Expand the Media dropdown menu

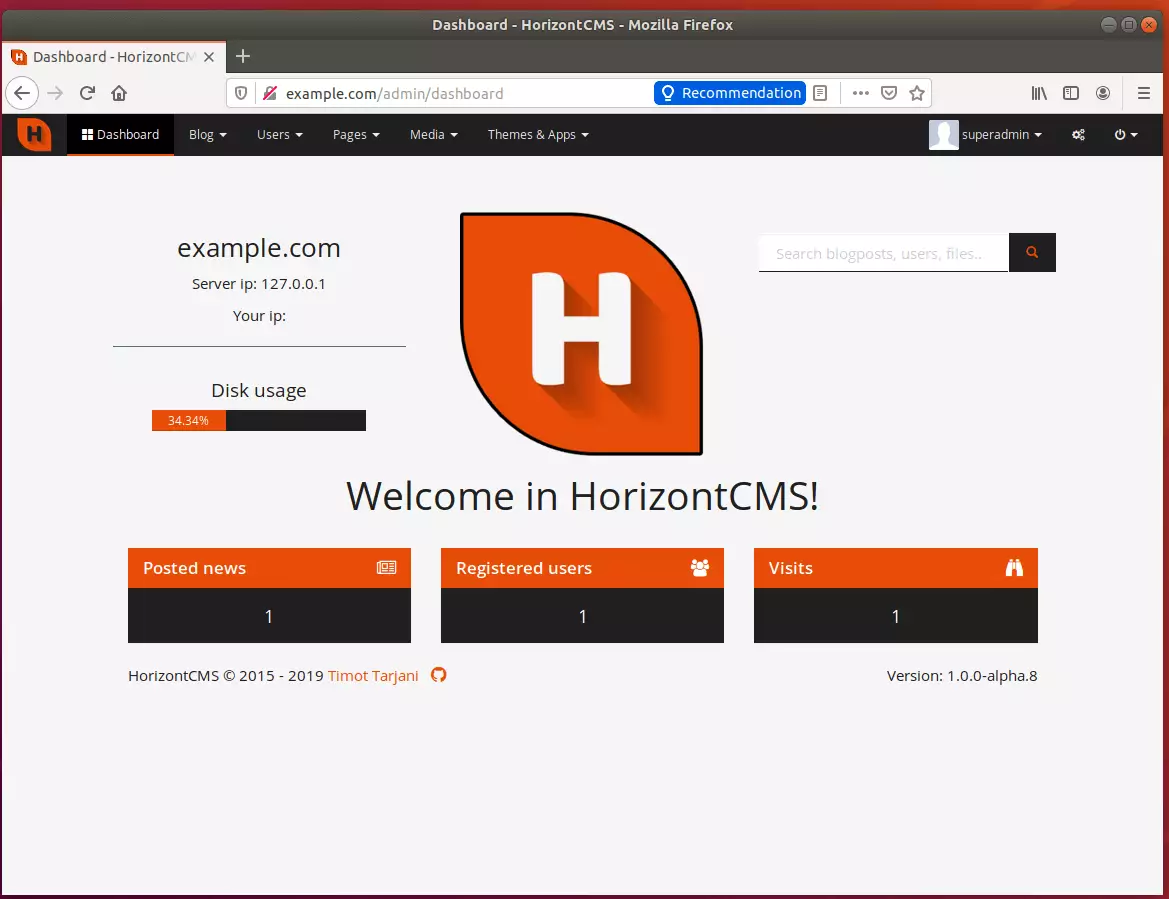[x=433, y=135]
